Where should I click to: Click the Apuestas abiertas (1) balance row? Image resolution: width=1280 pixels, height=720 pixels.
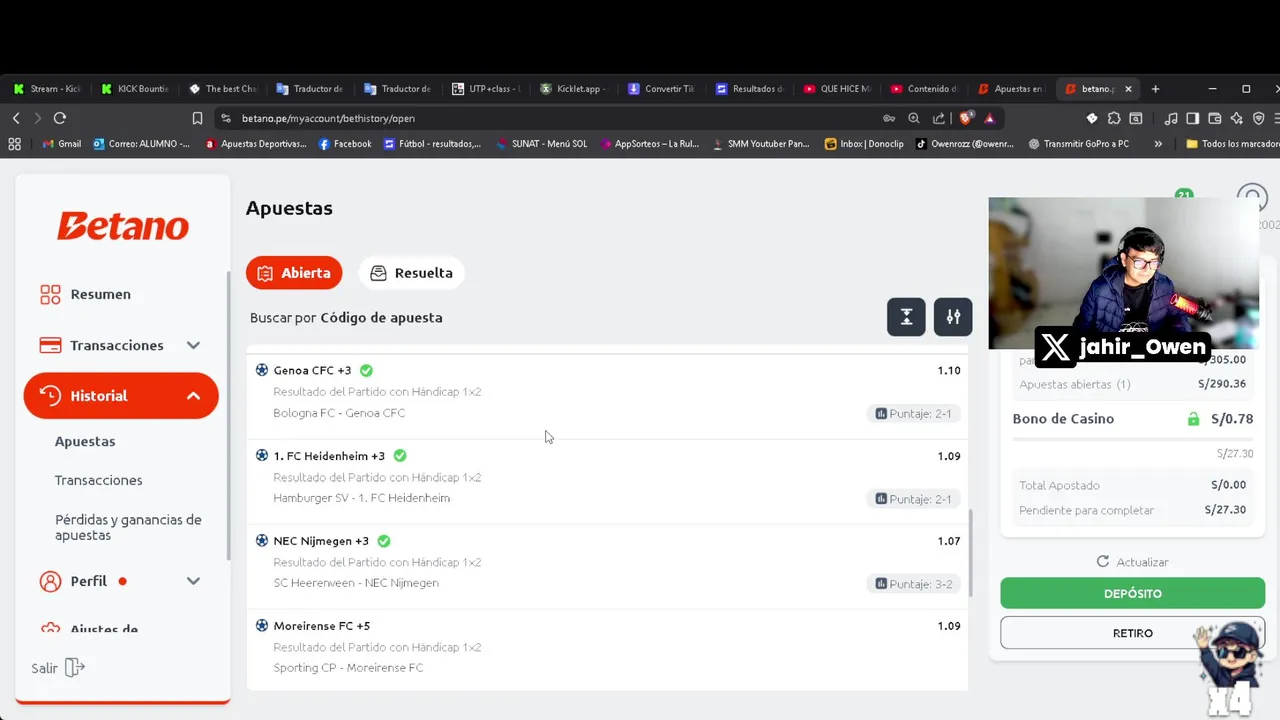click(1132, 384)
